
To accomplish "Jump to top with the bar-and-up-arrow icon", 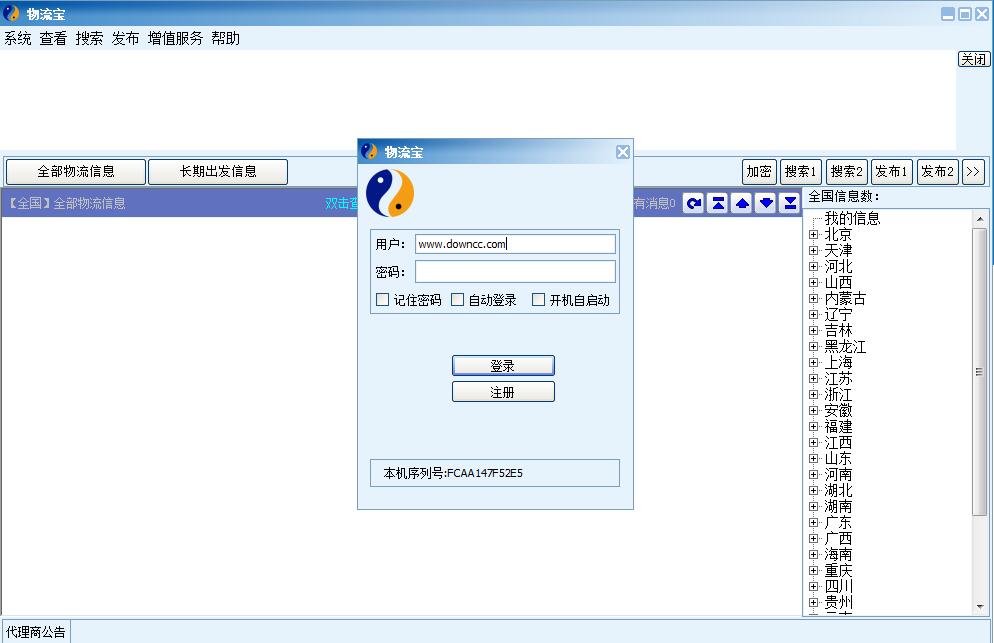I will (718, 204).
